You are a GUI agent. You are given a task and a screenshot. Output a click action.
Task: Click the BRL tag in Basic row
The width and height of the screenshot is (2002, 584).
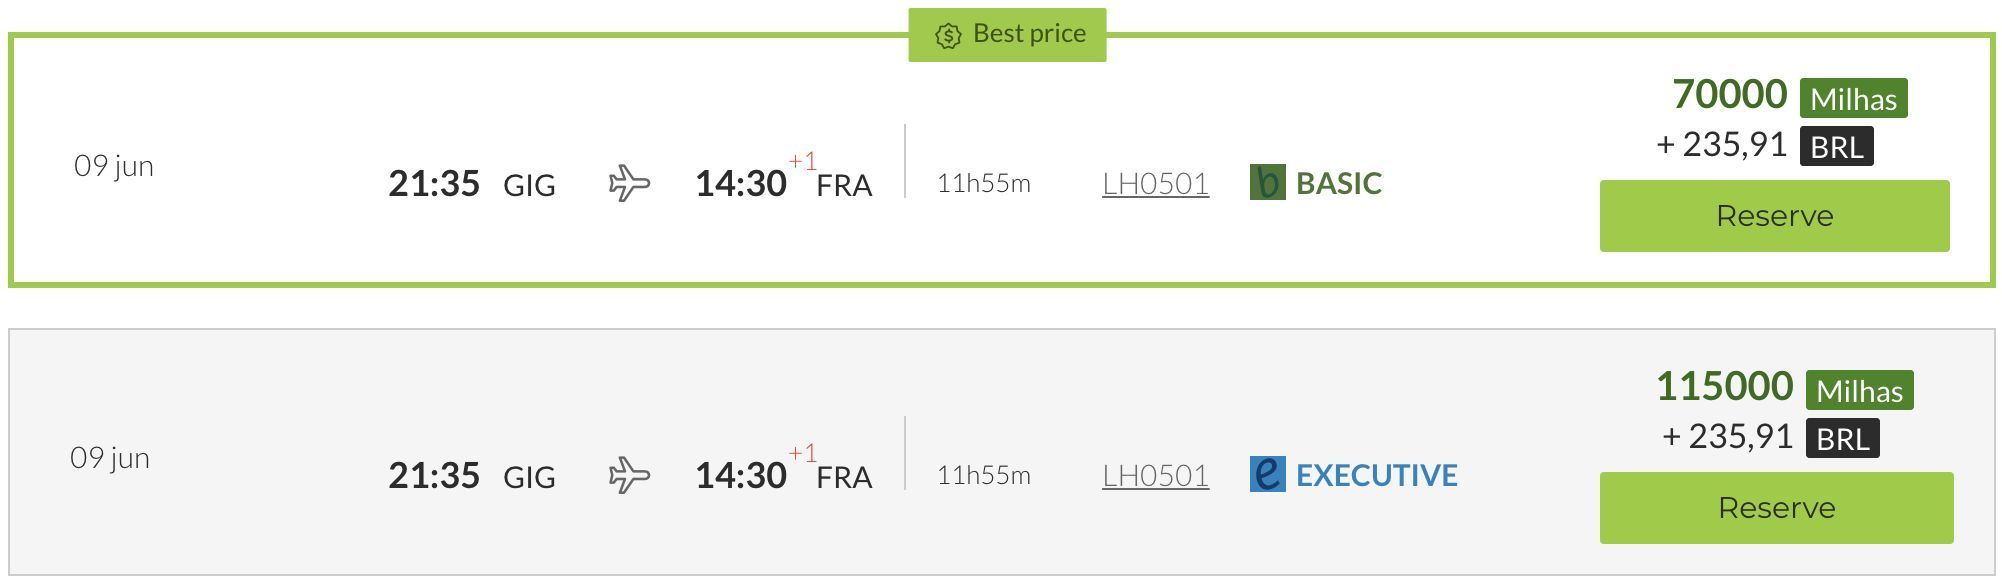point(1836,146)
